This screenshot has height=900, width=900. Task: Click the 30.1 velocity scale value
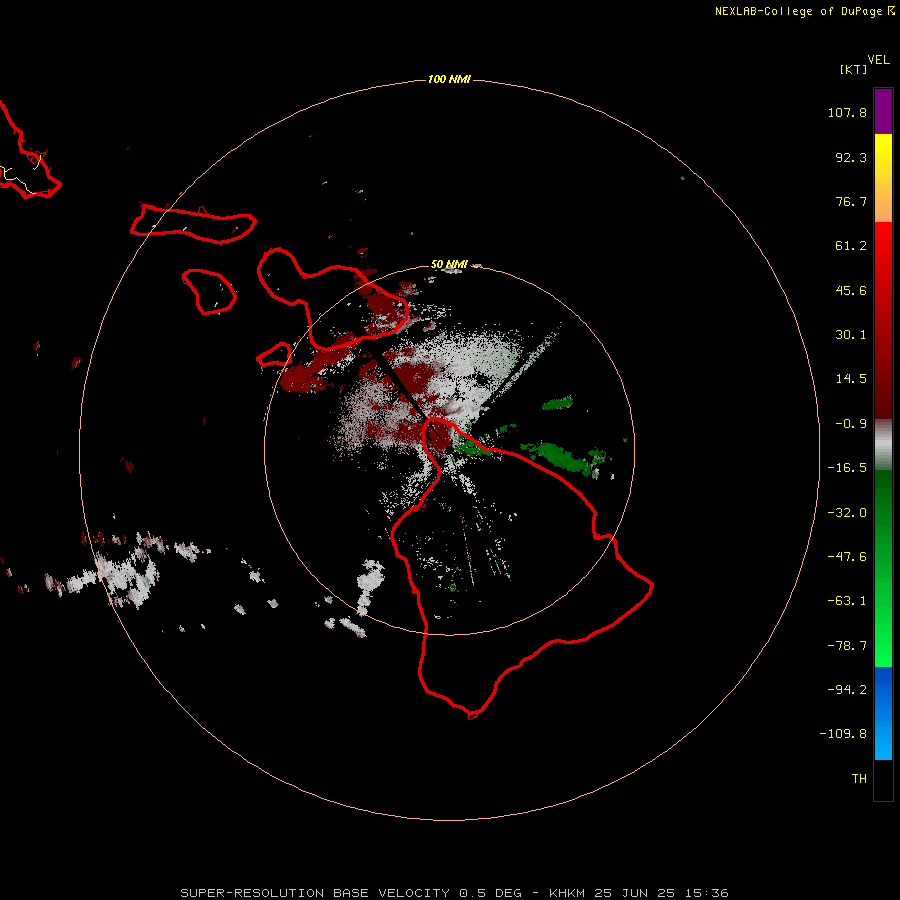[851, 335]
